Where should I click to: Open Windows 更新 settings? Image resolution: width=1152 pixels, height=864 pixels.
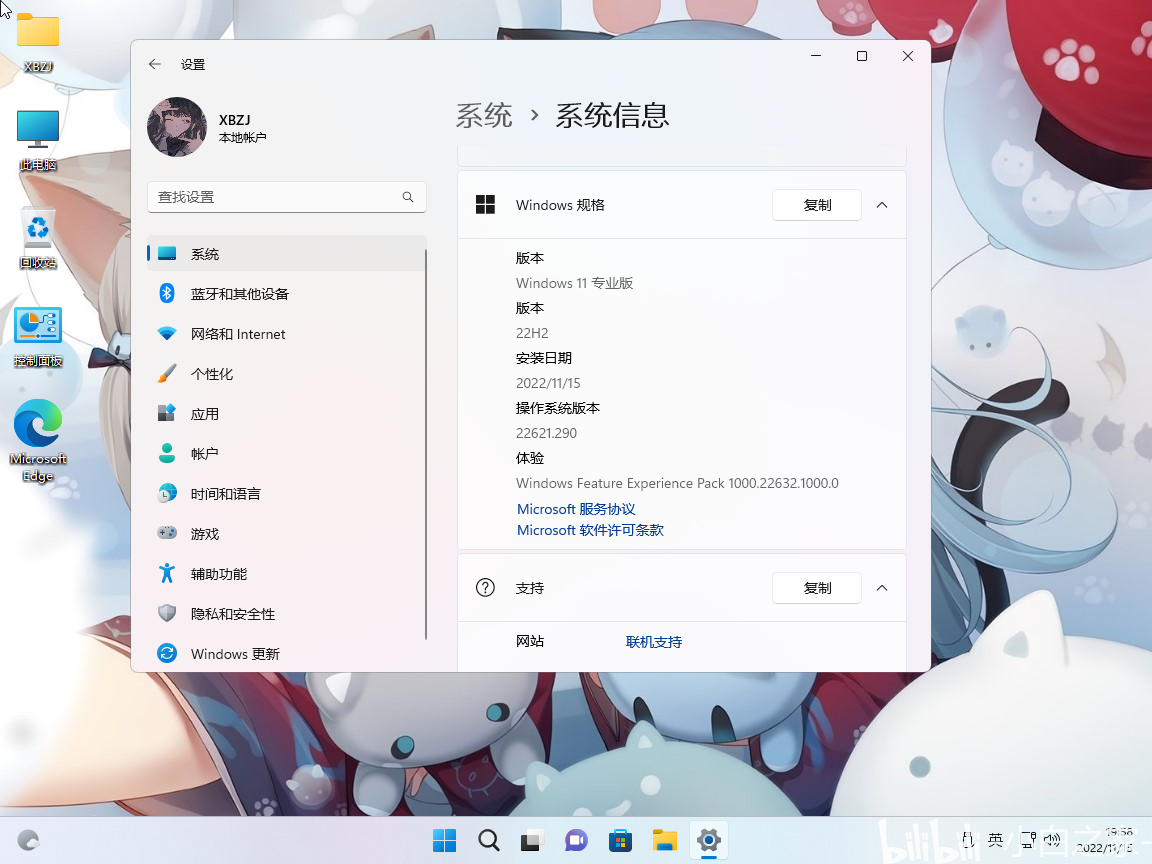tap(287, 653)
